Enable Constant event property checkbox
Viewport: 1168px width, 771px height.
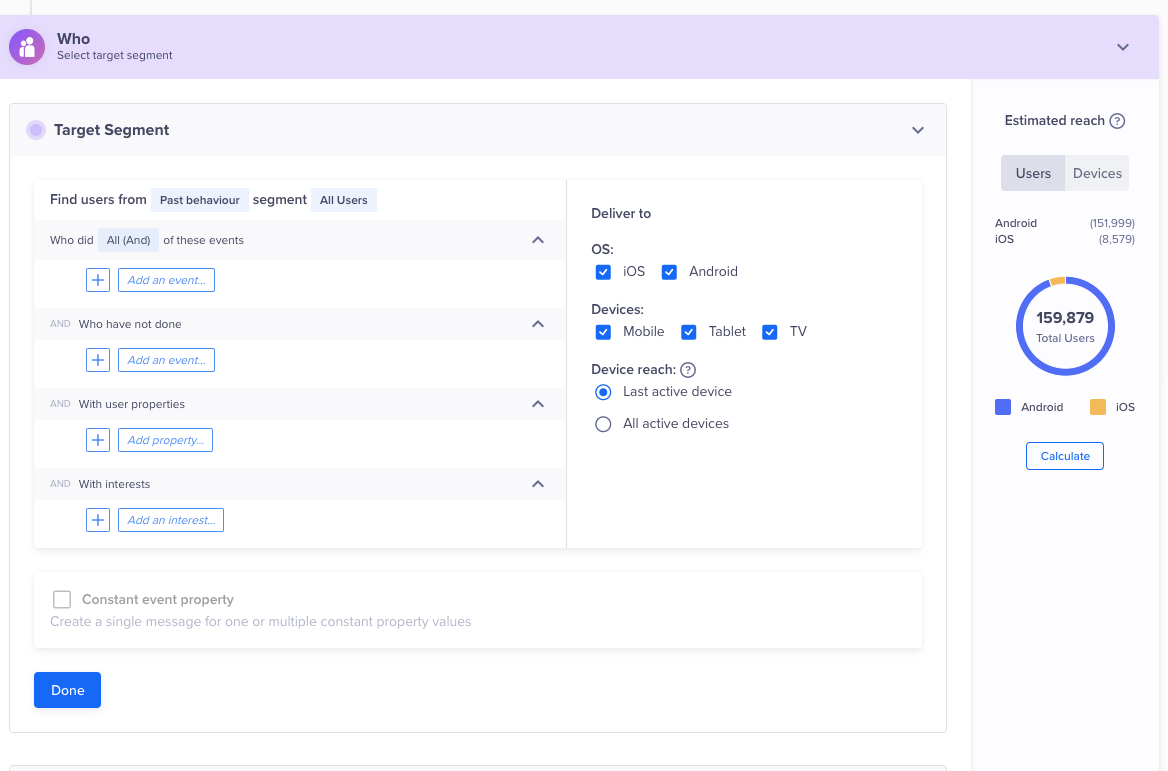pyautogui.click(x=62, y=600)
